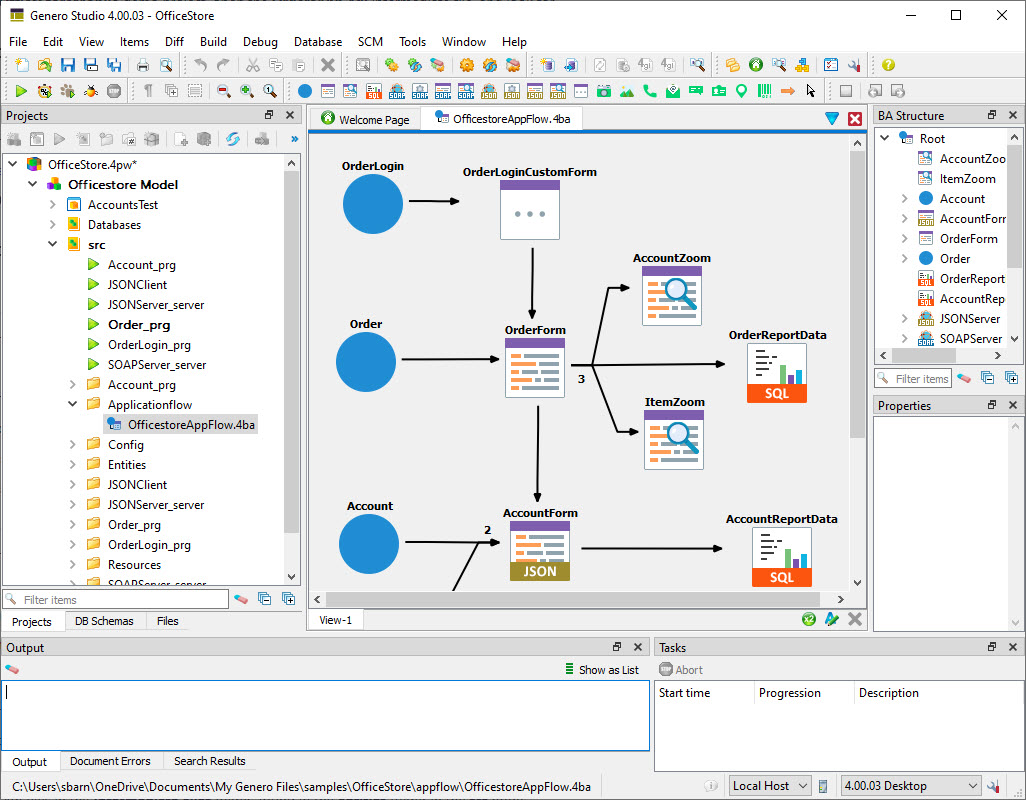The image size is (1026, 800).
Task: Switch to the DB Schemas panel button
Action: (104, 621)
